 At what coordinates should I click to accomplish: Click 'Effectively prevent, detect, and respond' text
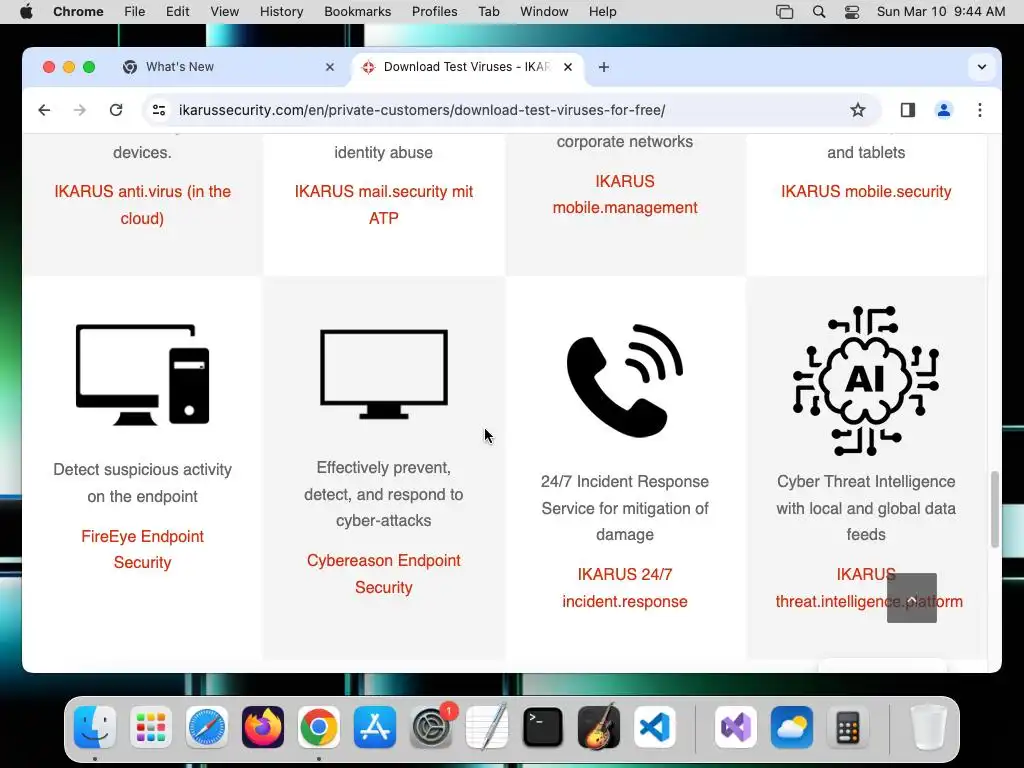click(384, 494)
